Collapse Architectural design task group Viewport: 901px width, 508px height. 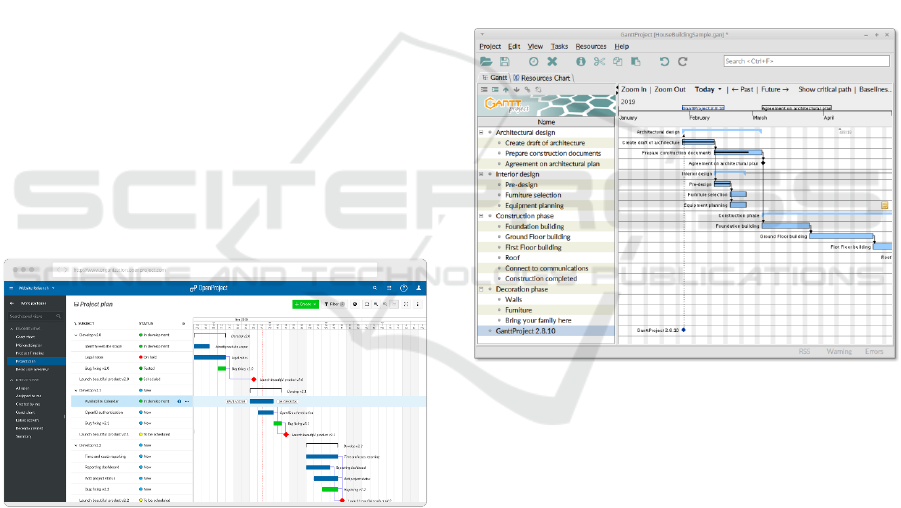click(x=482, y=132)
